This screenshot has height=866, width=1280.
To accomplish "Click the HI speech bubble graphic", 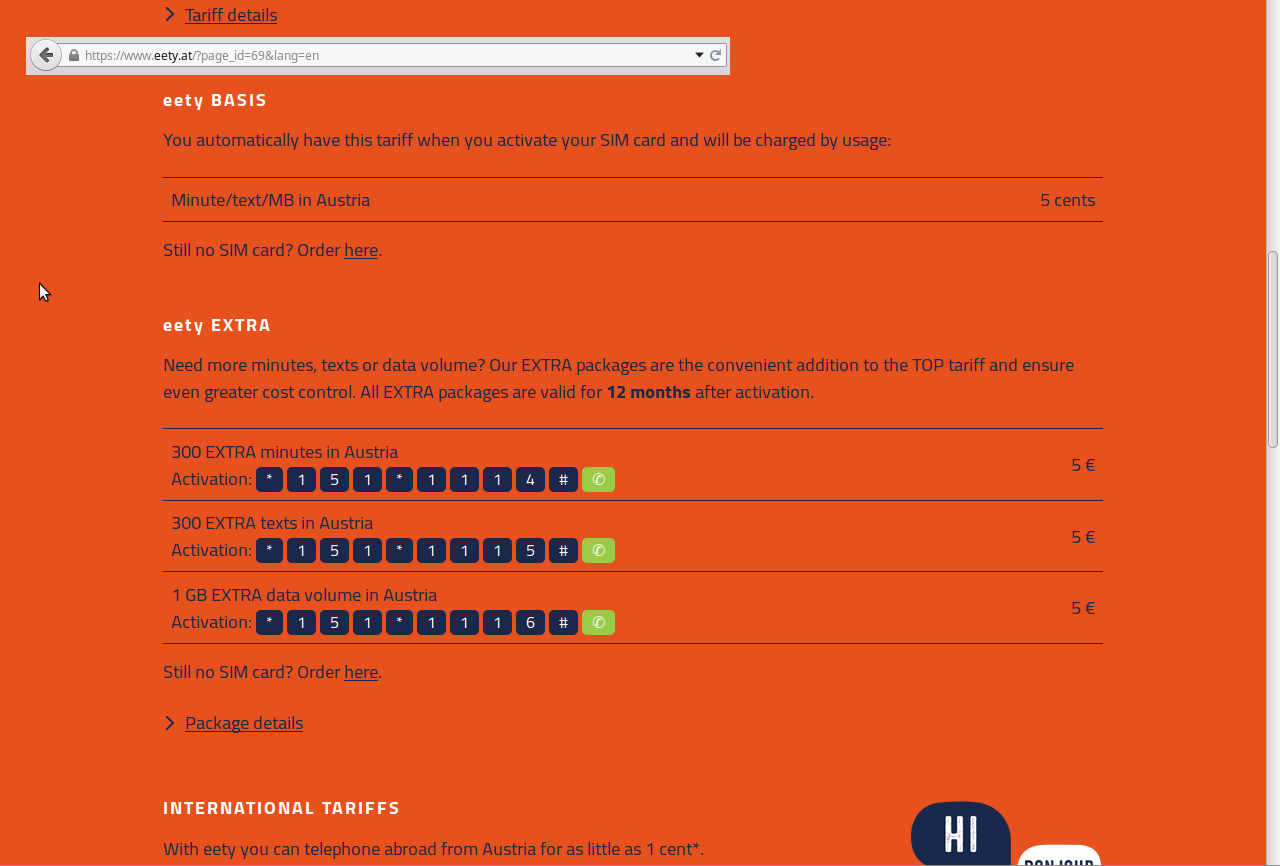I will [960, 833].
